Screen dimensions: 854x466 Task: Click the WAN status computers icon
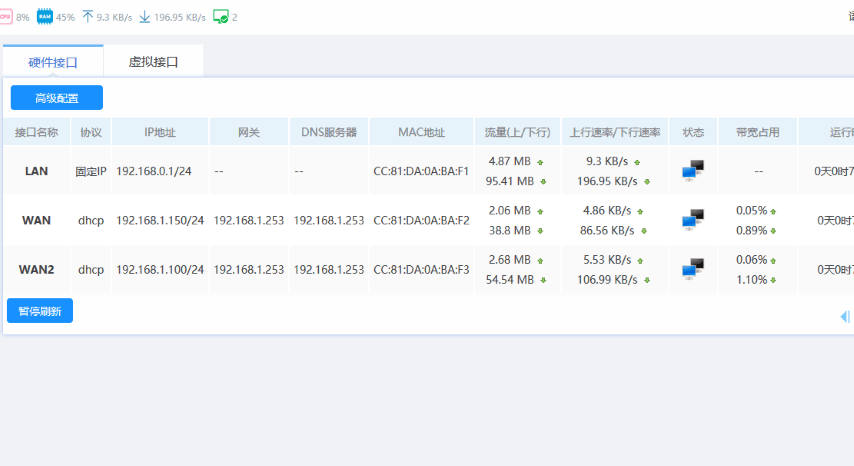pyautogui.click(x=693, y=219)
